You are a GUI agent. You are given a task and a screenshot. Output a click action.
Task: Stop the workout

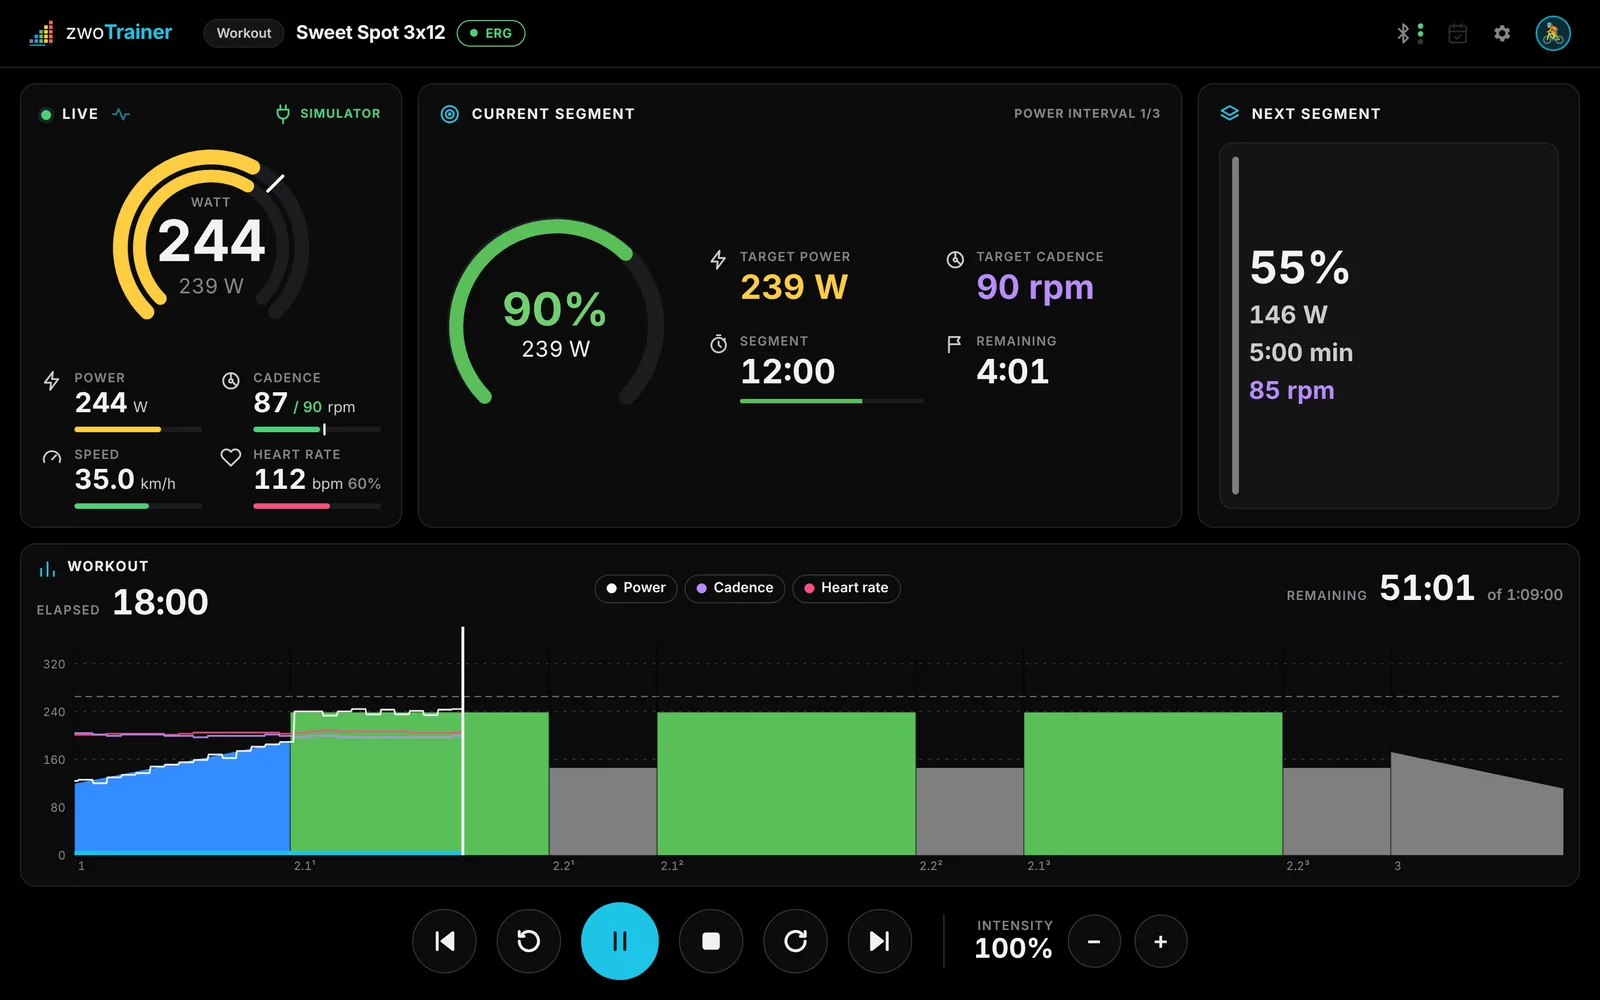[x=711, y=941]
